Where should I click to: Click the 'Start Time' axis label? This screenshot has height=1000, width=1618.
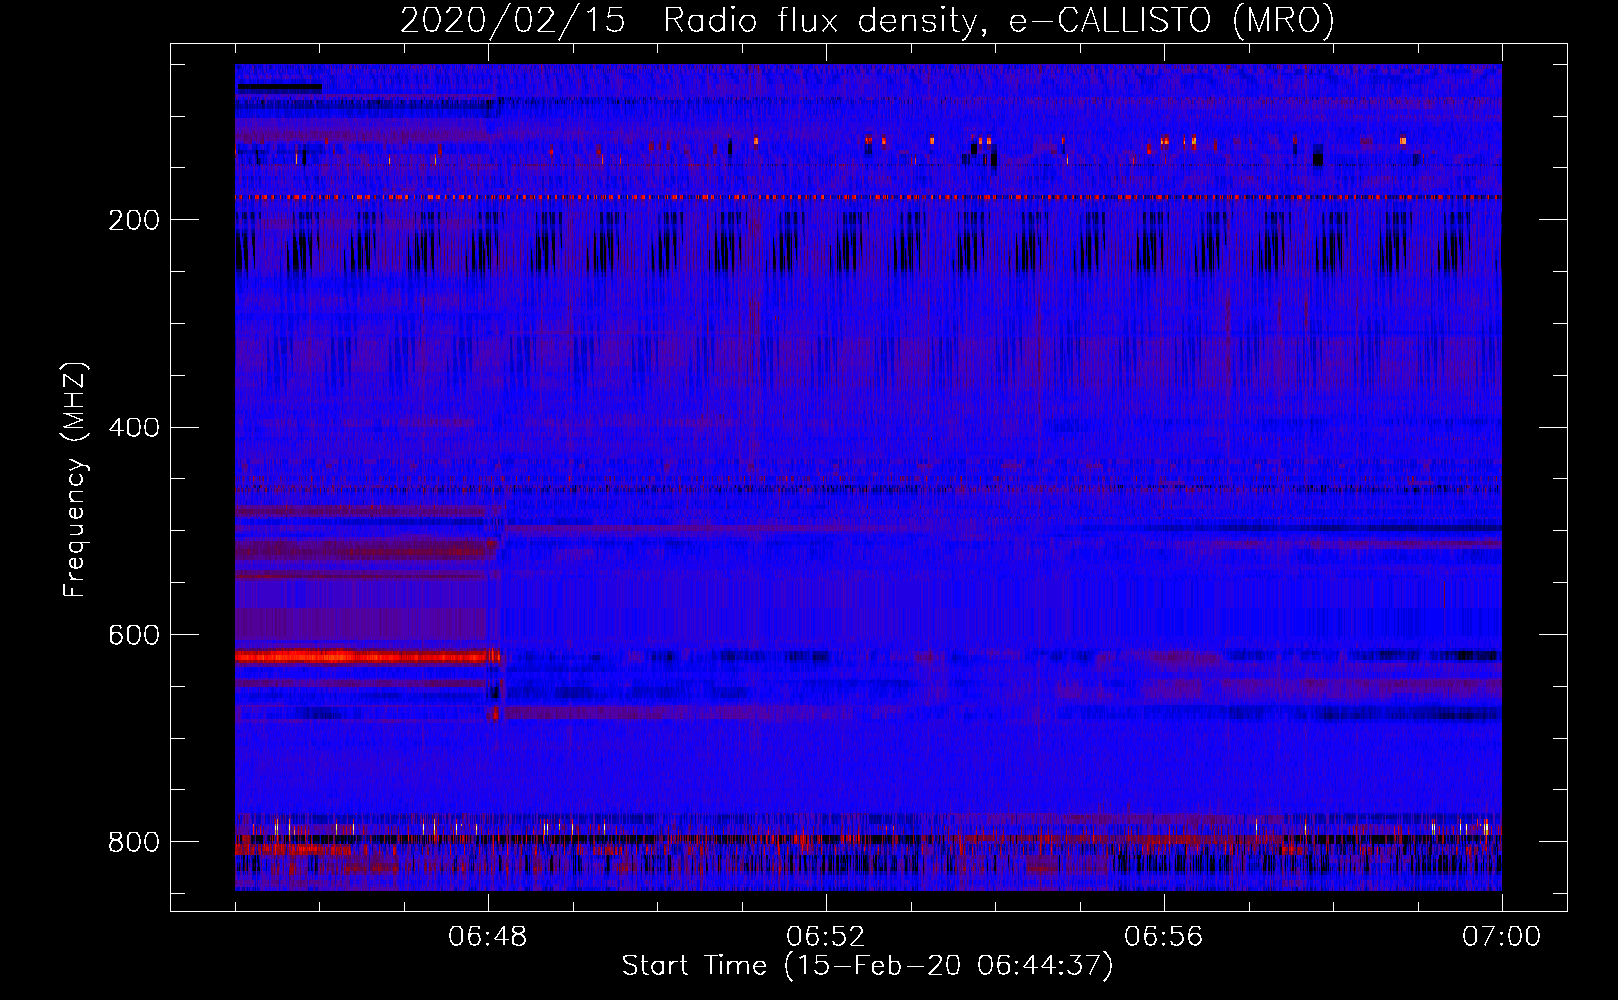pos(867,966)
